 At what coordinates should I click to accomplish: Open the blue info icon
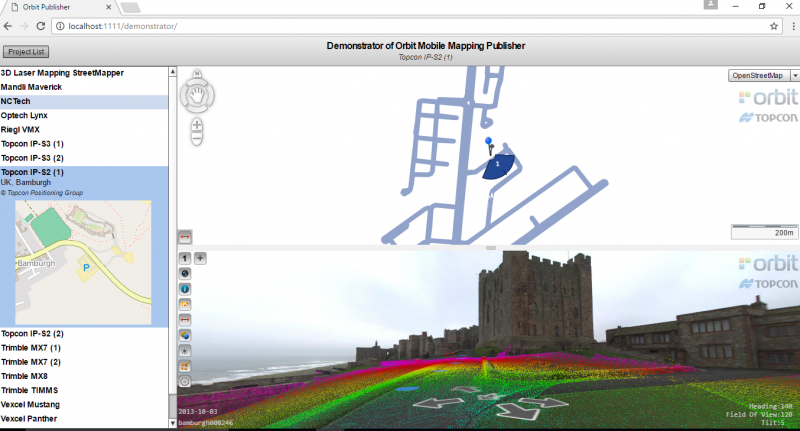(x=185, y=289)
